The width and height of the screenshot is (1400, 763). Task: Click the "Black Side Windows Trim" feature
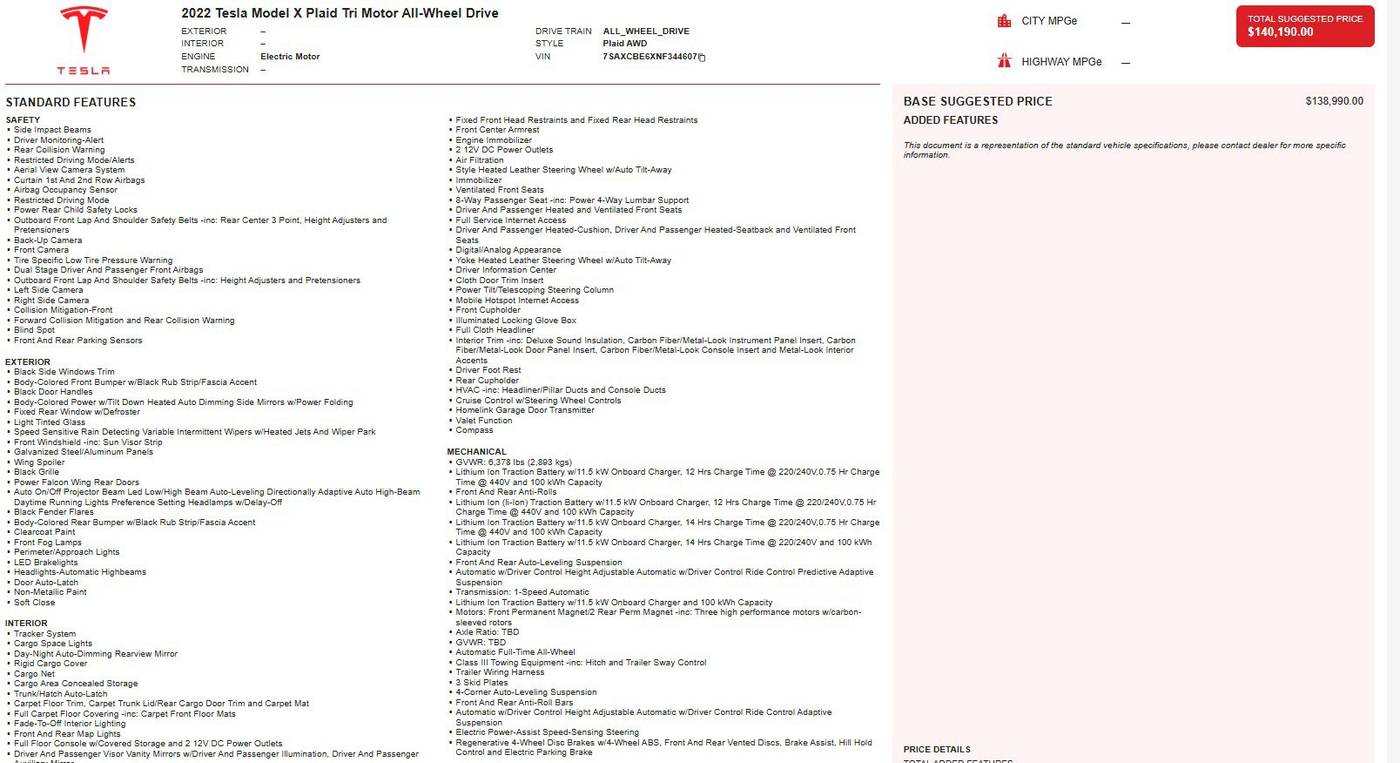pyautogui.click(x=64, y=372)
